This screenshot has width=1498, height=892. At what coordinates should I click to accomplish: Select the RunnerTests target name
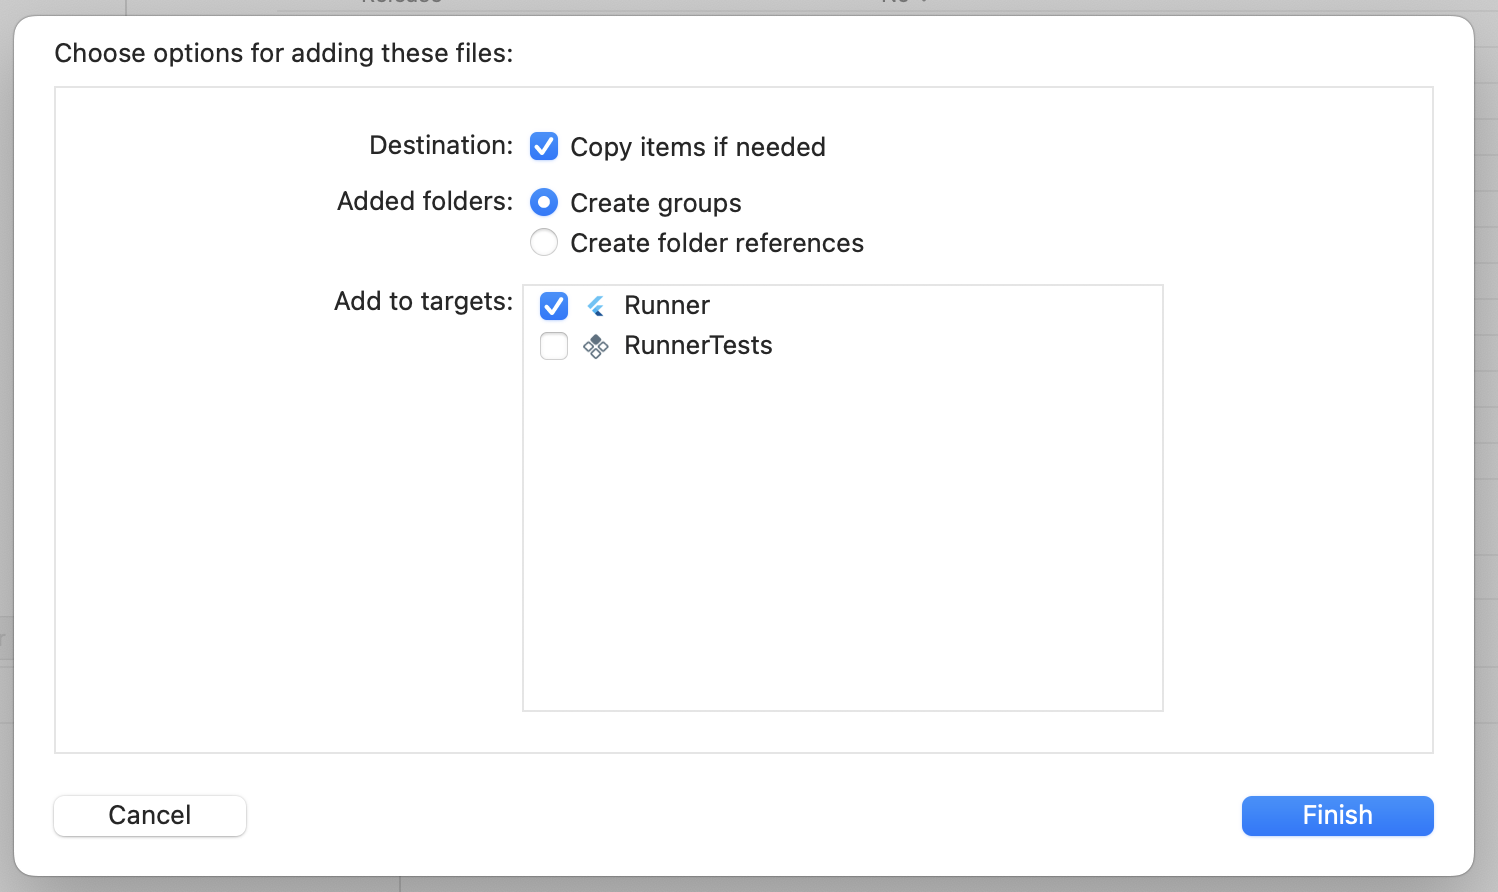pos(698,345)
